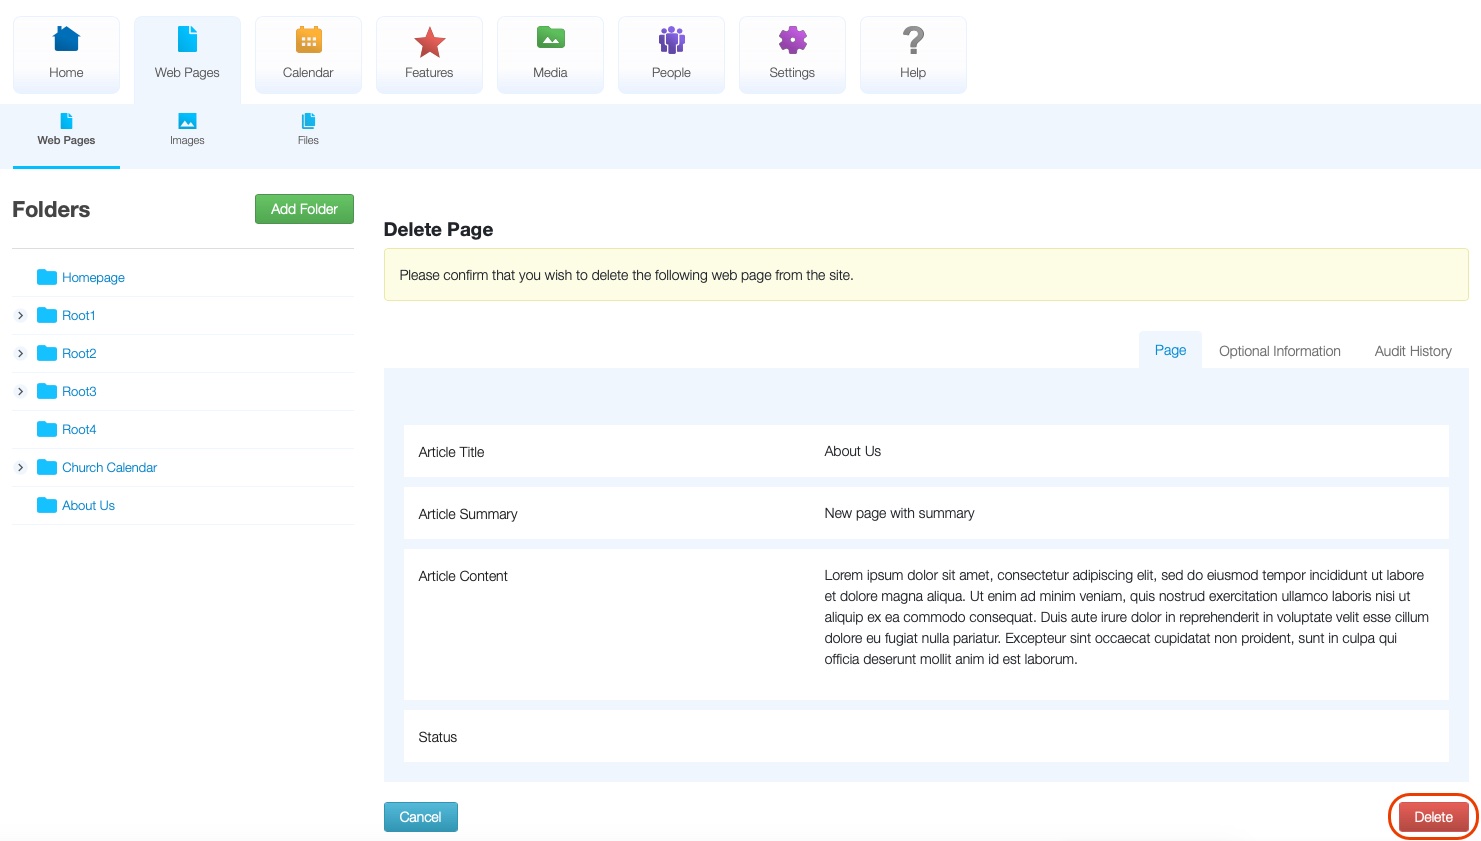Open the Media picture icon
Image resolution: width=1481 pixels, height=841 pixels.
pyautogui.click(x=550, y=38)
